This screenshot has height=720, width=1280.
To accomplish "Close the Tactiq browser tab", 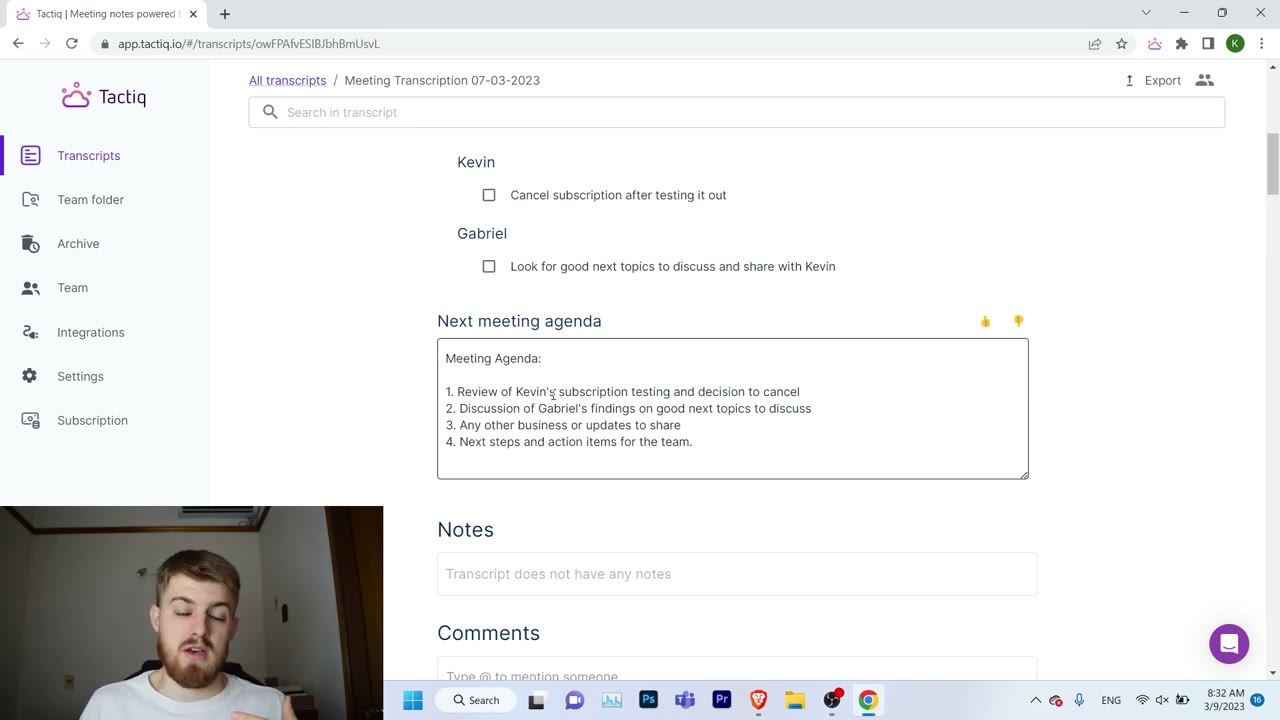I will [193, 14].
